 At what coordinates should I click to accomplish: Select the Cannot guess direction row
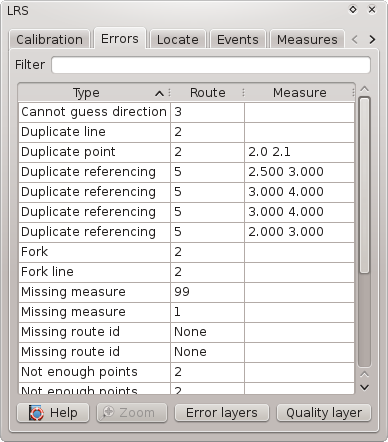[x=186, y=112]
